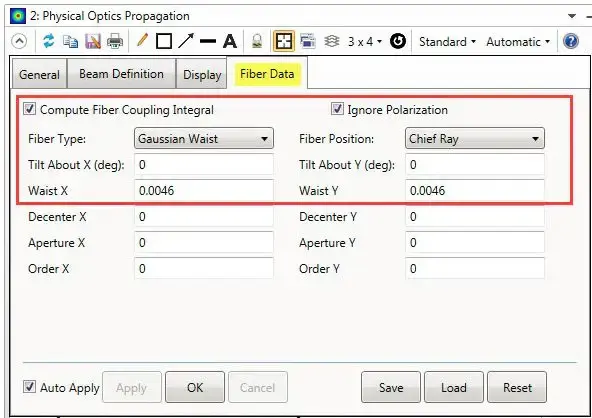Expand the Fiber Position Chief Ray dropdown
Viewport: 592px width, 418px height.
tap(475, 139)
